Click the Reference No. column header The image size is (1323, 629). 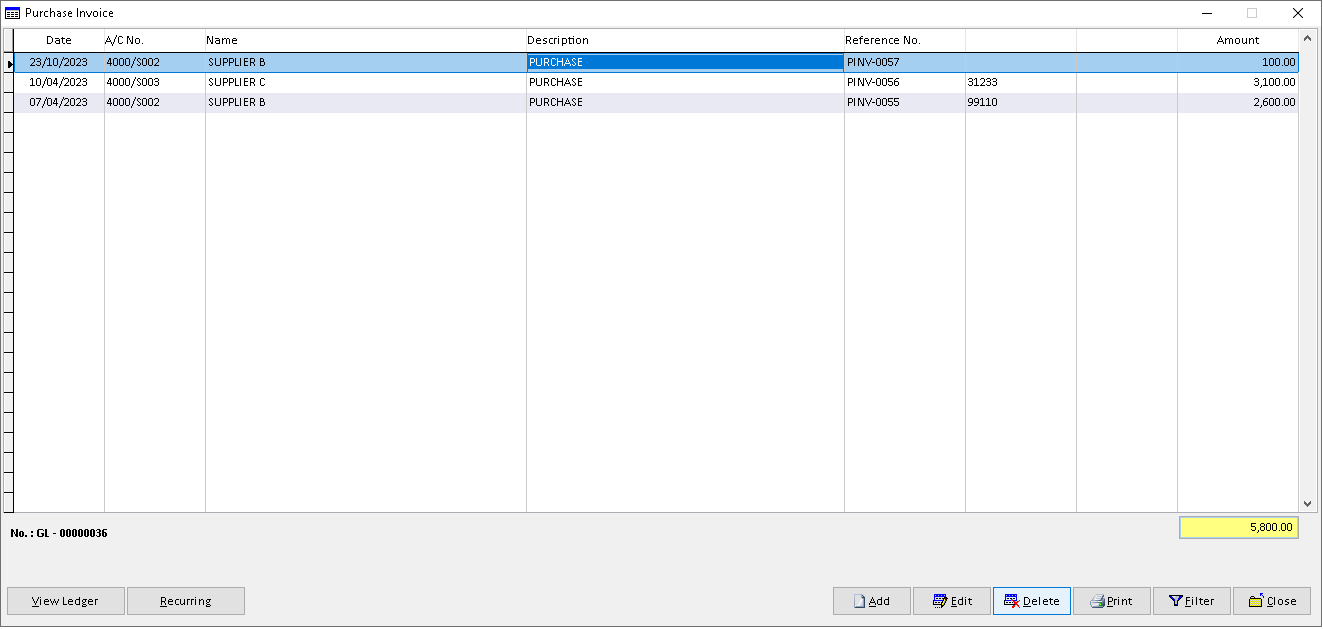coord(905,40)
